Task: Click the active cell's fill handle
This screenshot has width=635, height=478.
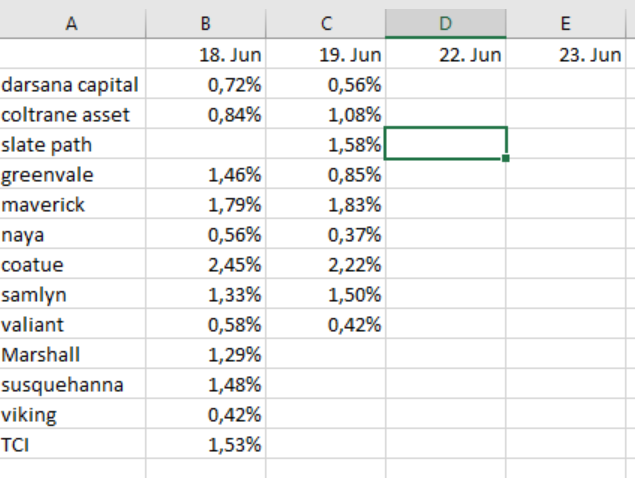Action: (506, 158)
